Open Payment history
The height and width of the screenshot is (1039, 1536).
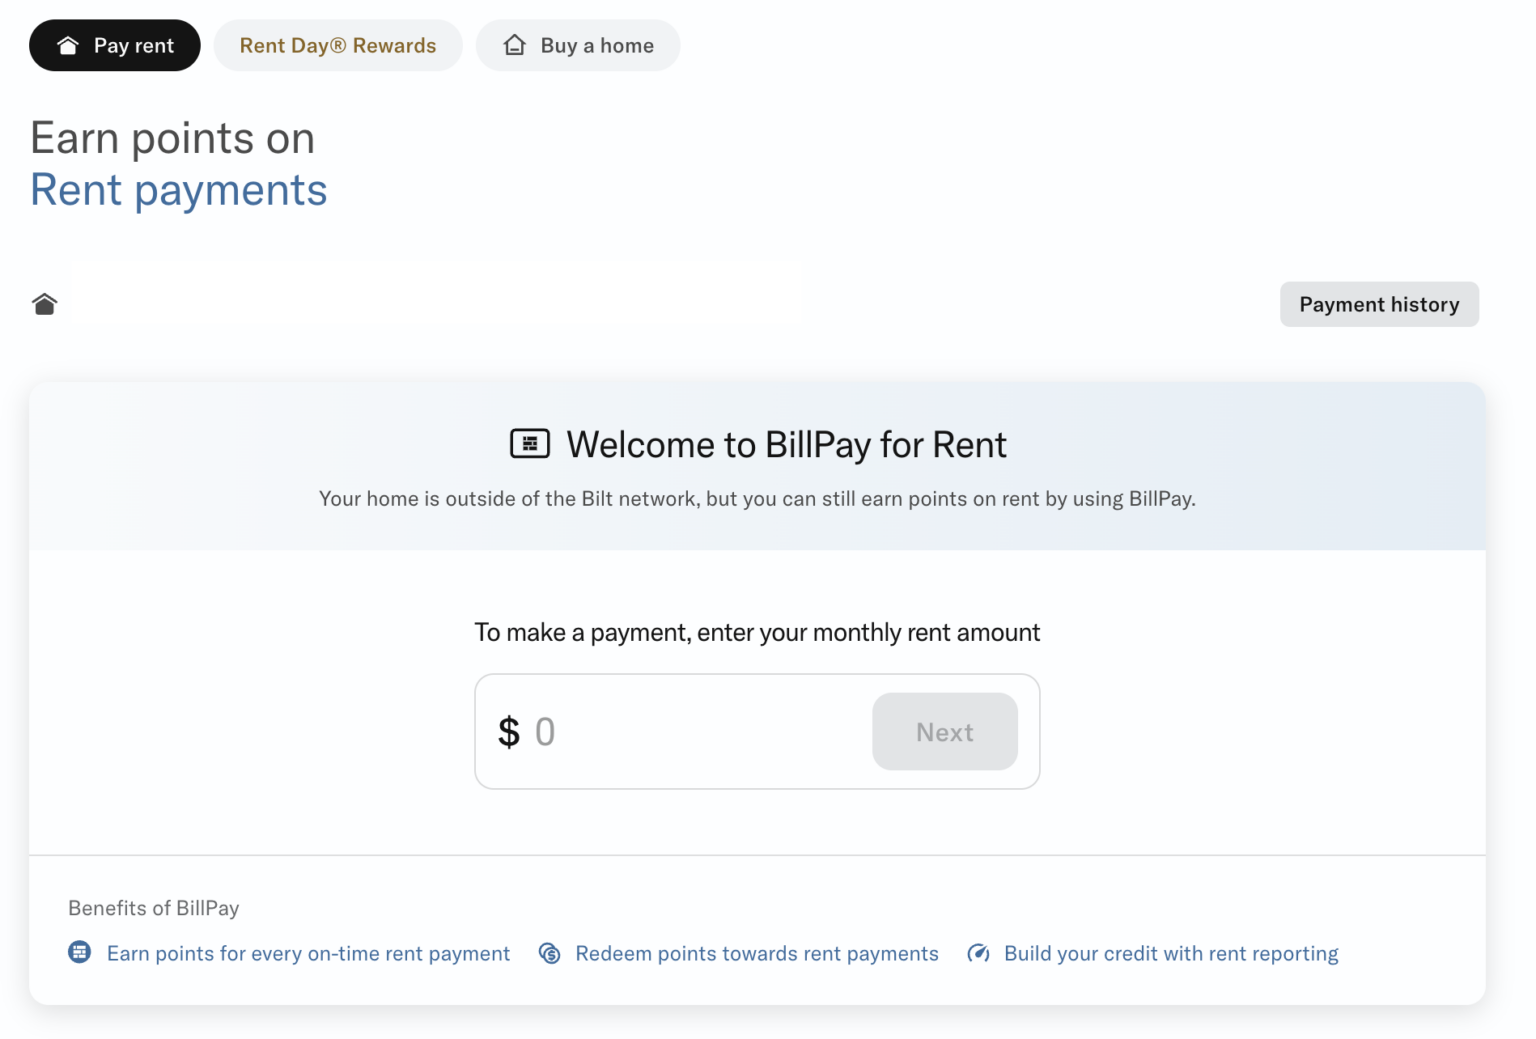tap(1379, 304)
